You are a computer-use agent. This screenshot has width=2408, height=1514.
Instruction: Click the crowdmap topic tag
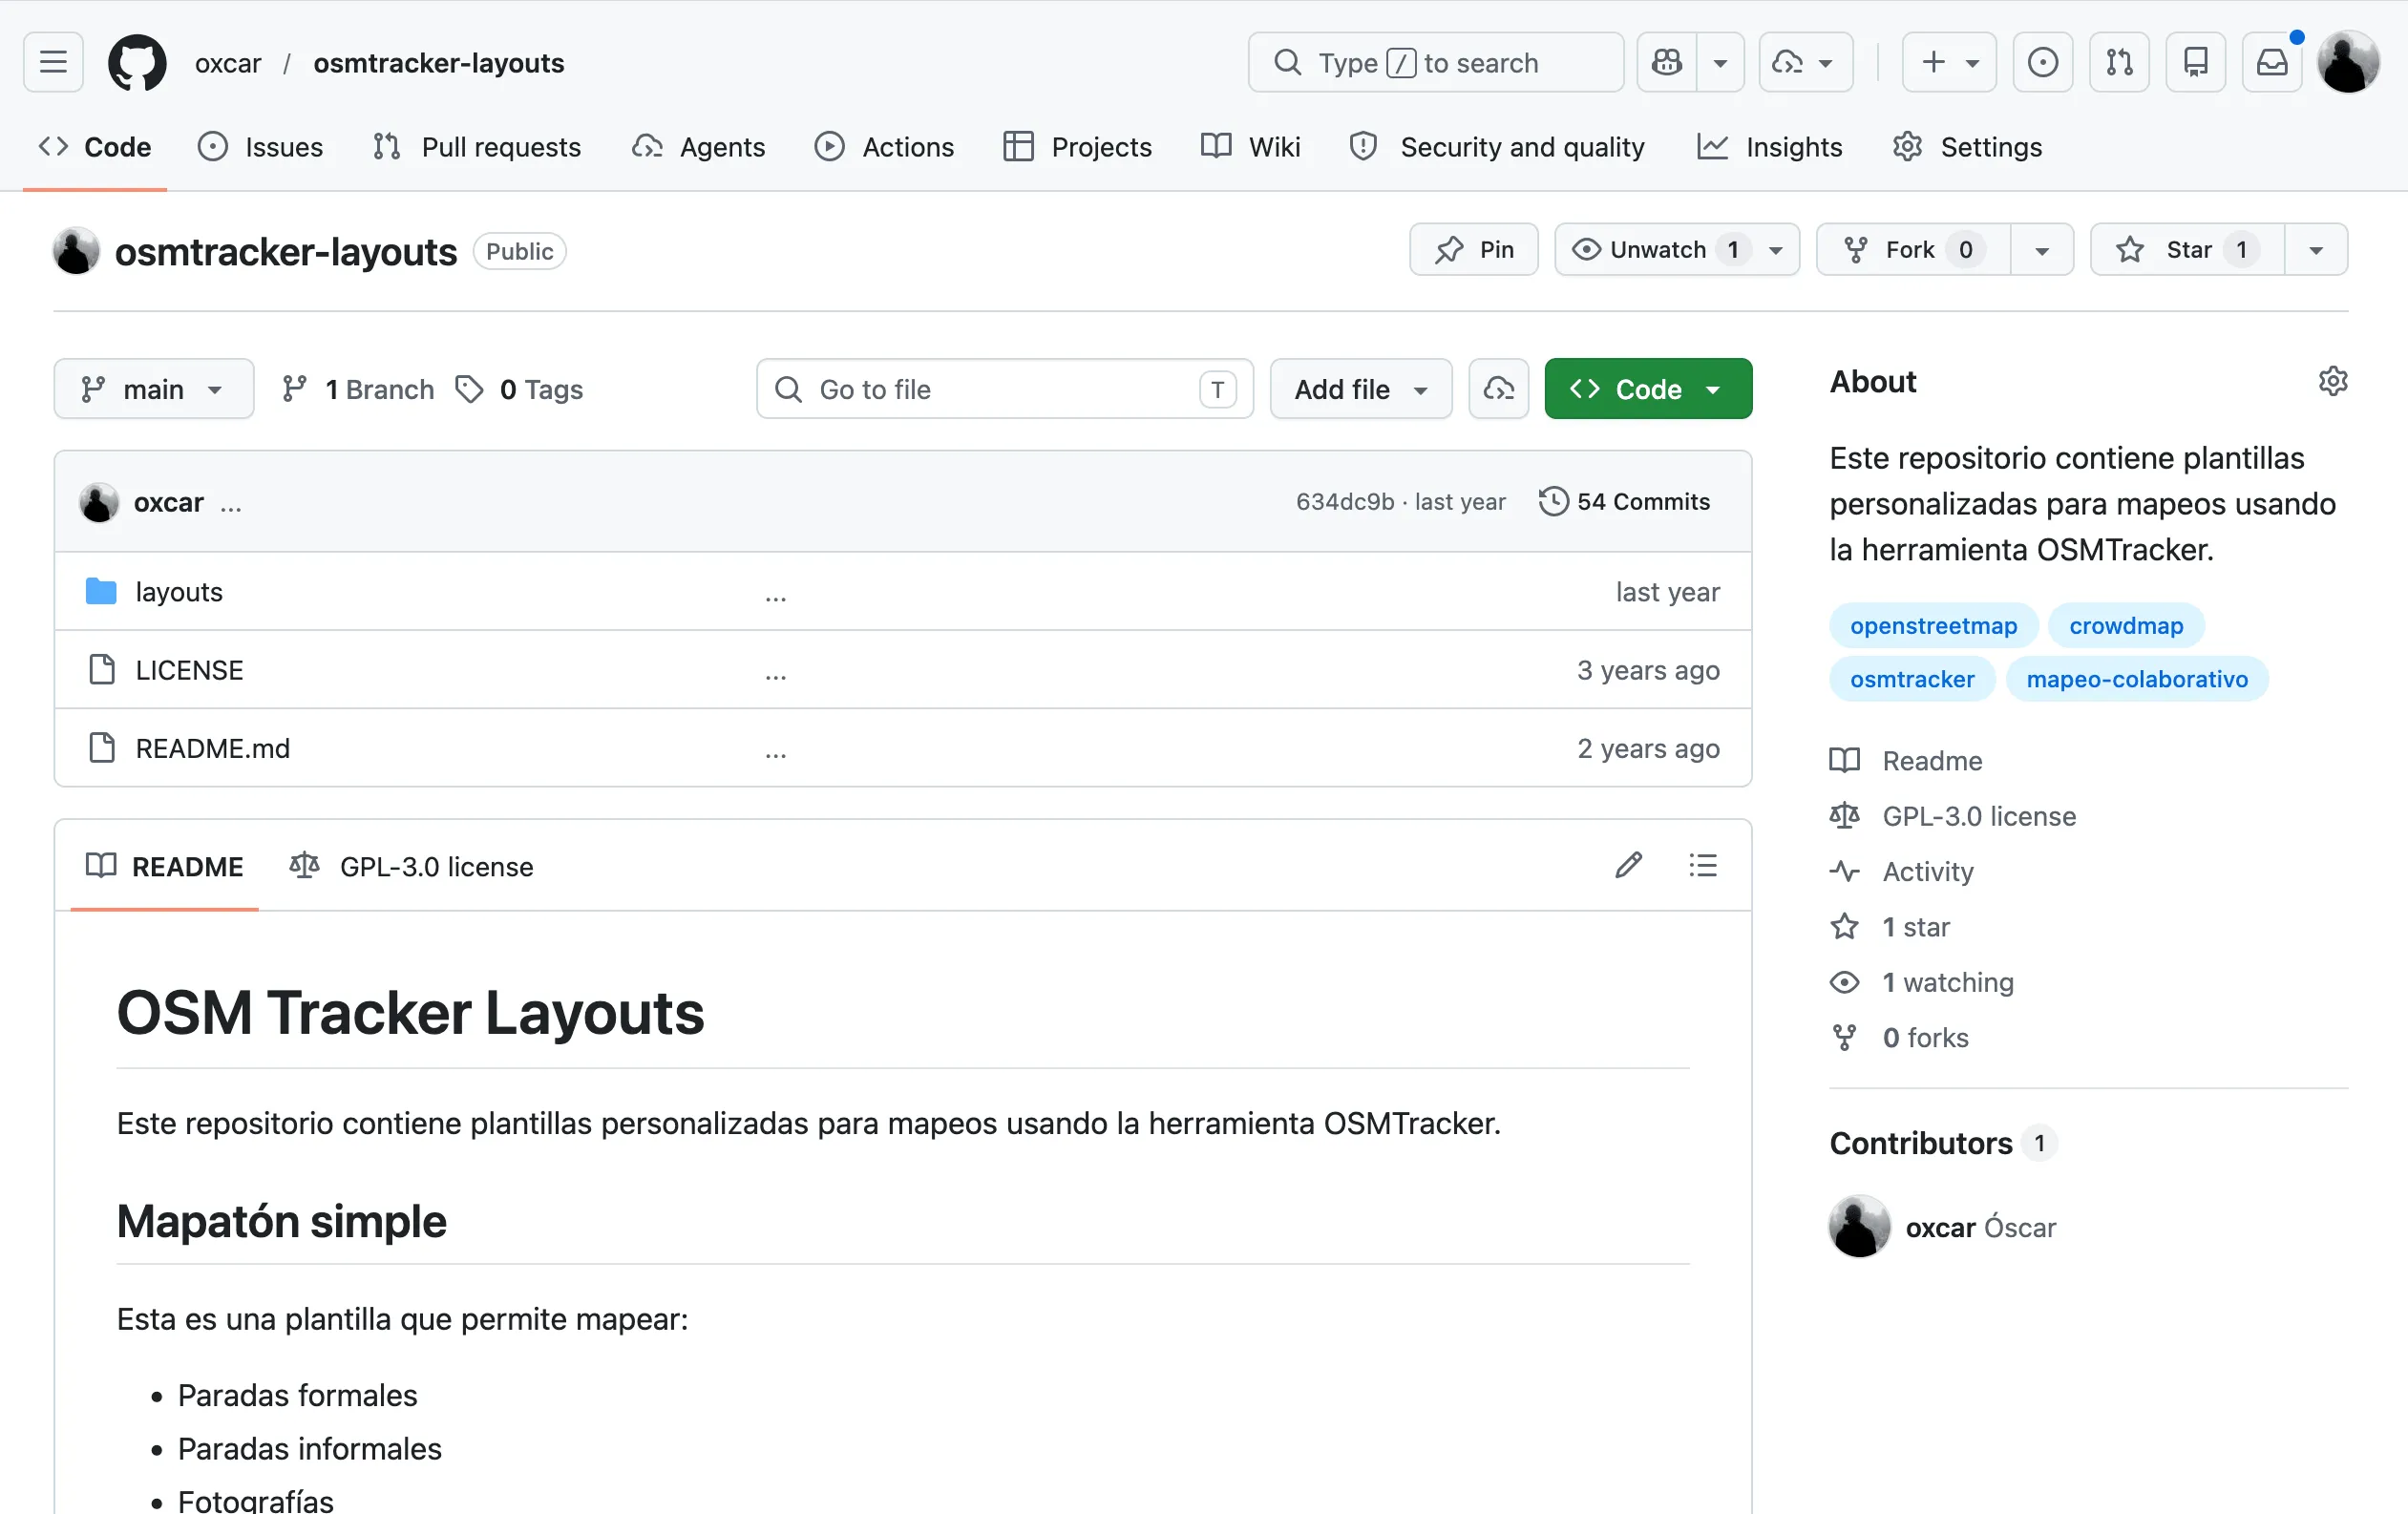2126,625
